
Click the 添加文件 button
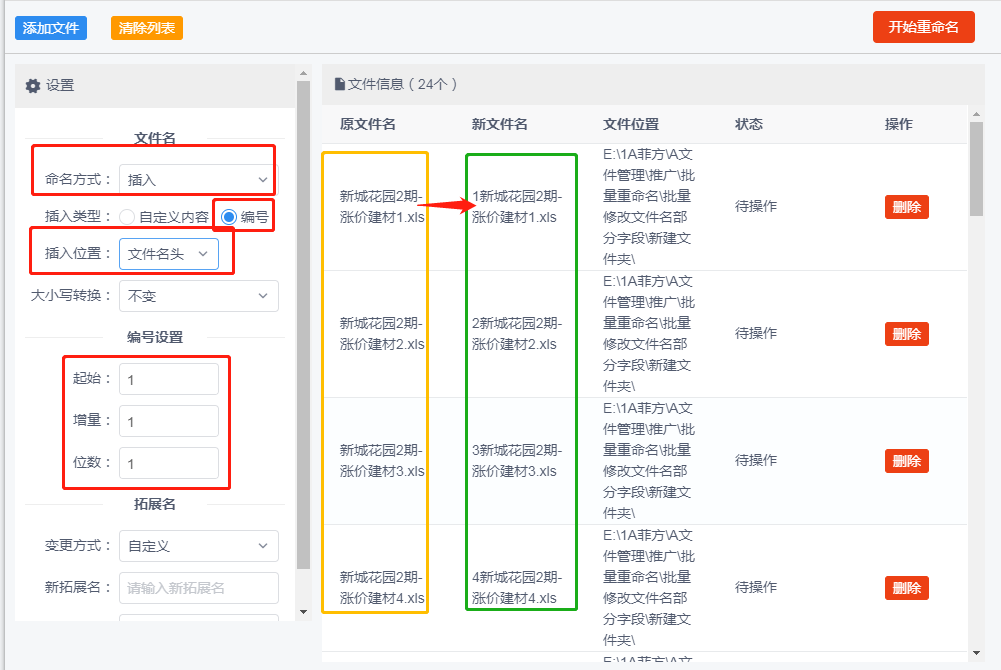point(51,28)
